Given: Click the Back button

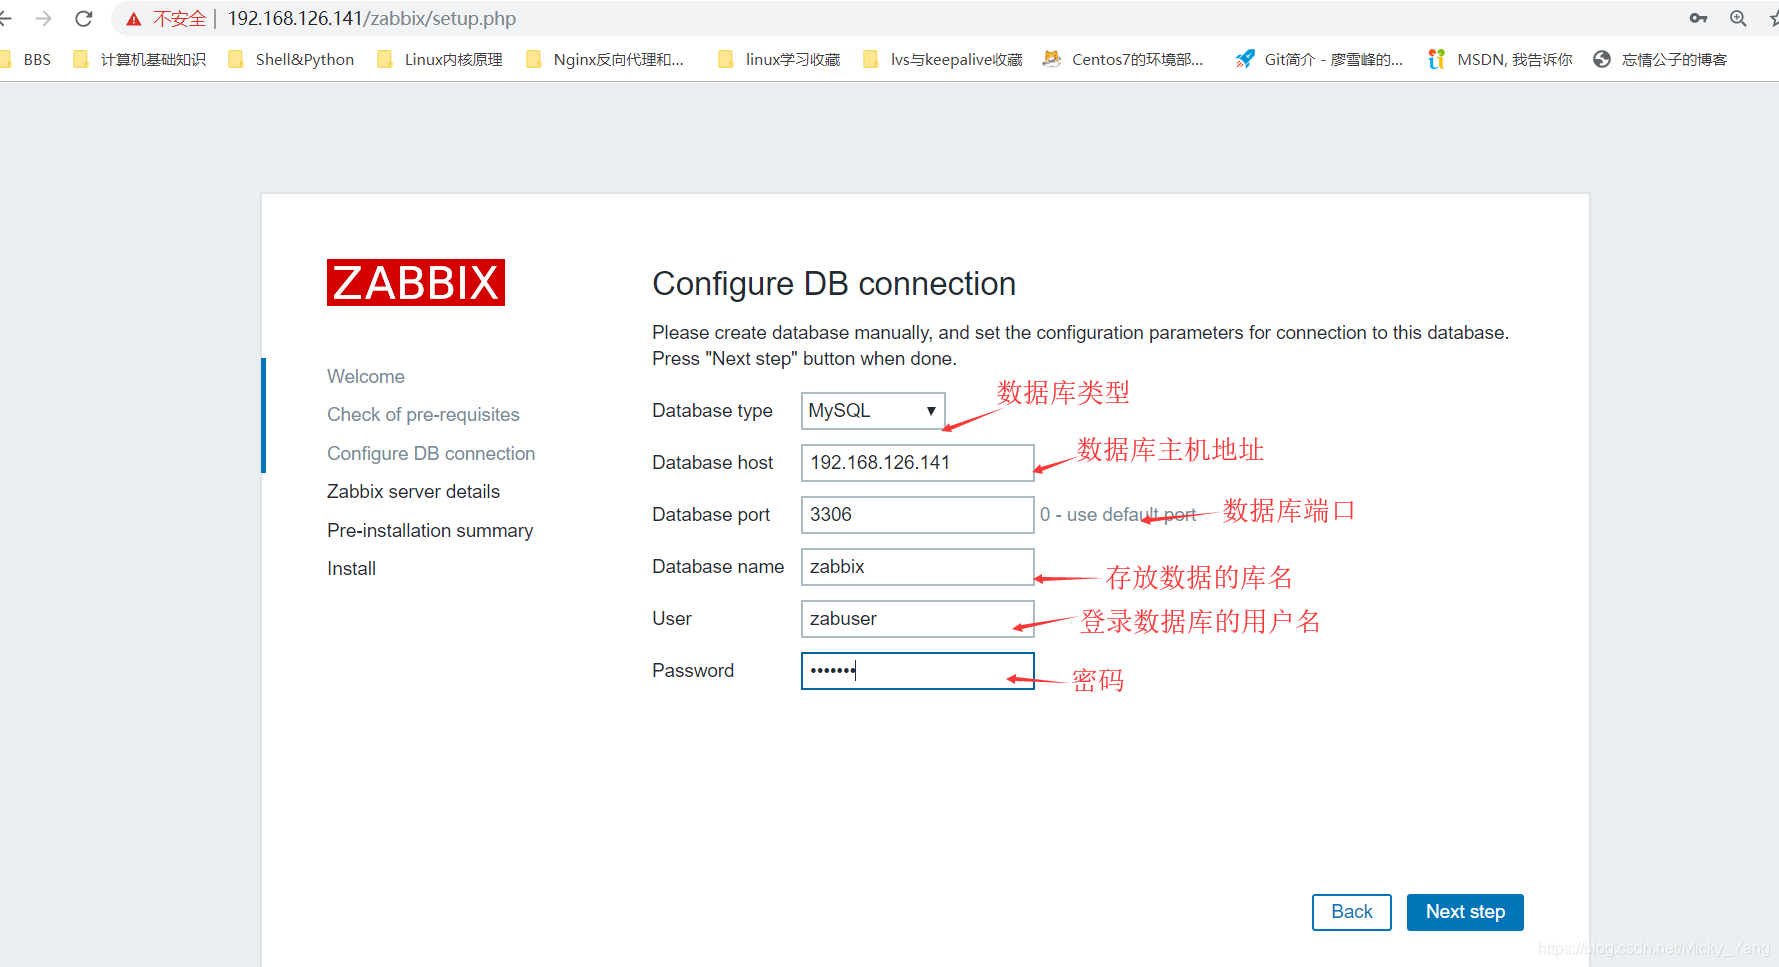Looking at the screenshot, I should (1352, 912).
